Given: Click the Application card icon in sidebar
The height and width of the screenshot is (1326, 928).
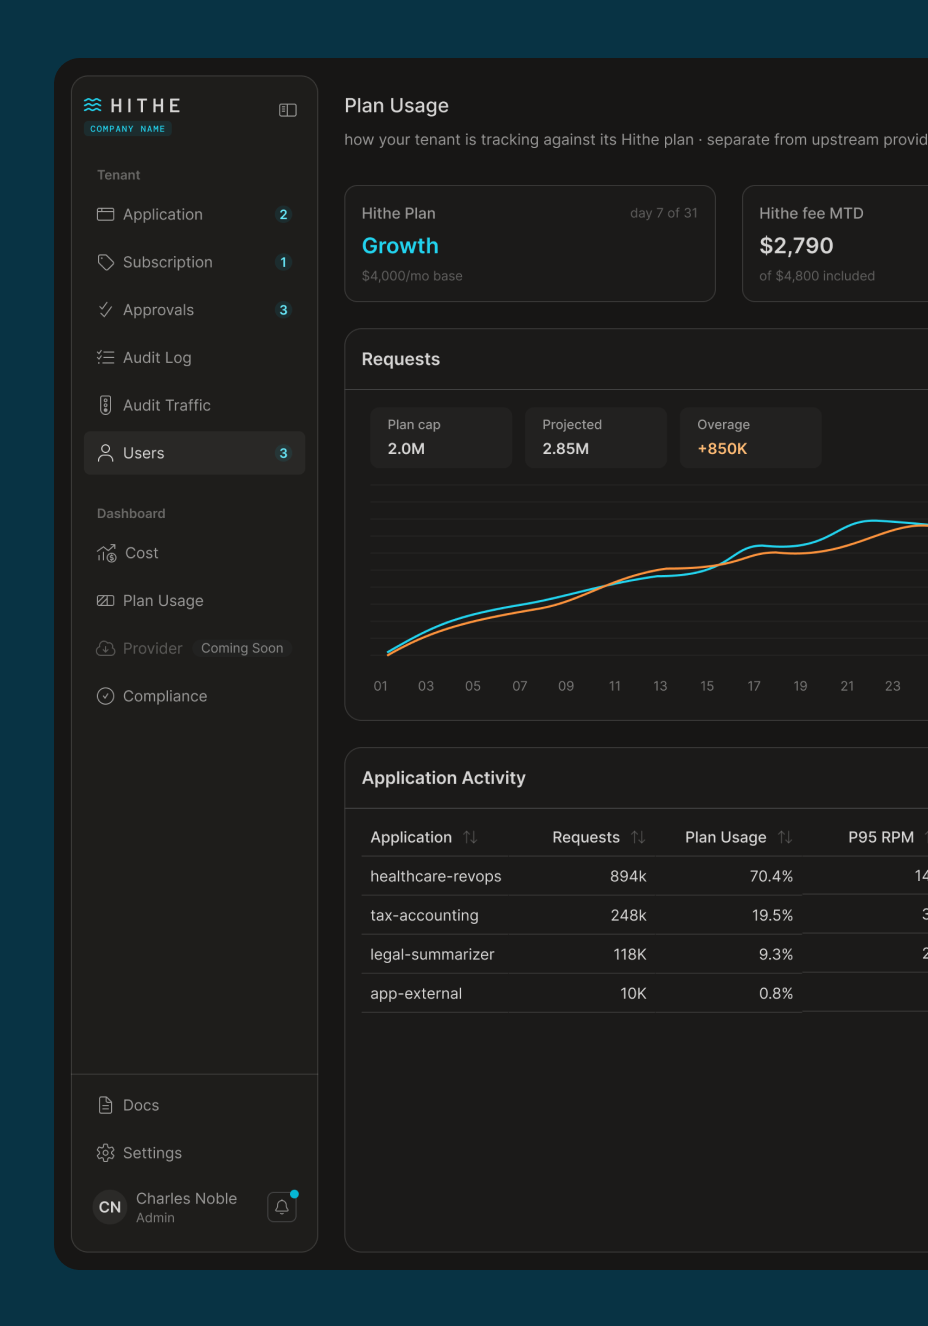Looking at the screenshot, I should coord(105,214).
